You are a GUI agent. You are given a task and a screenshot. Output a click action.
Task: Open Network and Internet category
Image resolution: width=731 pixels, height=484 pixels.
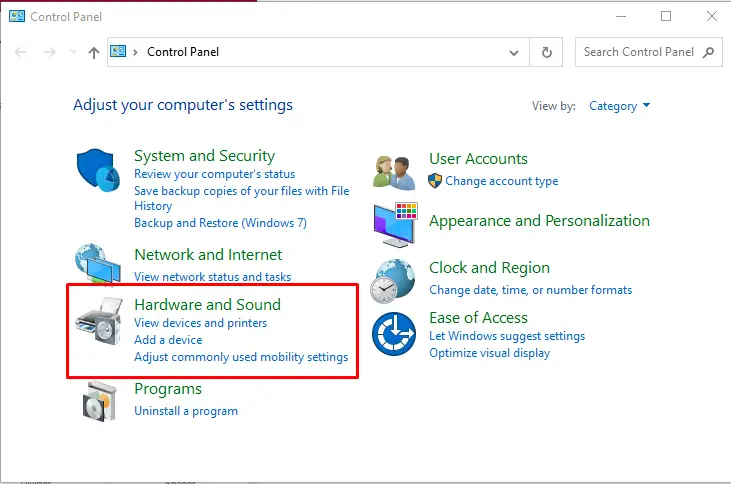[x=208, y=255]
